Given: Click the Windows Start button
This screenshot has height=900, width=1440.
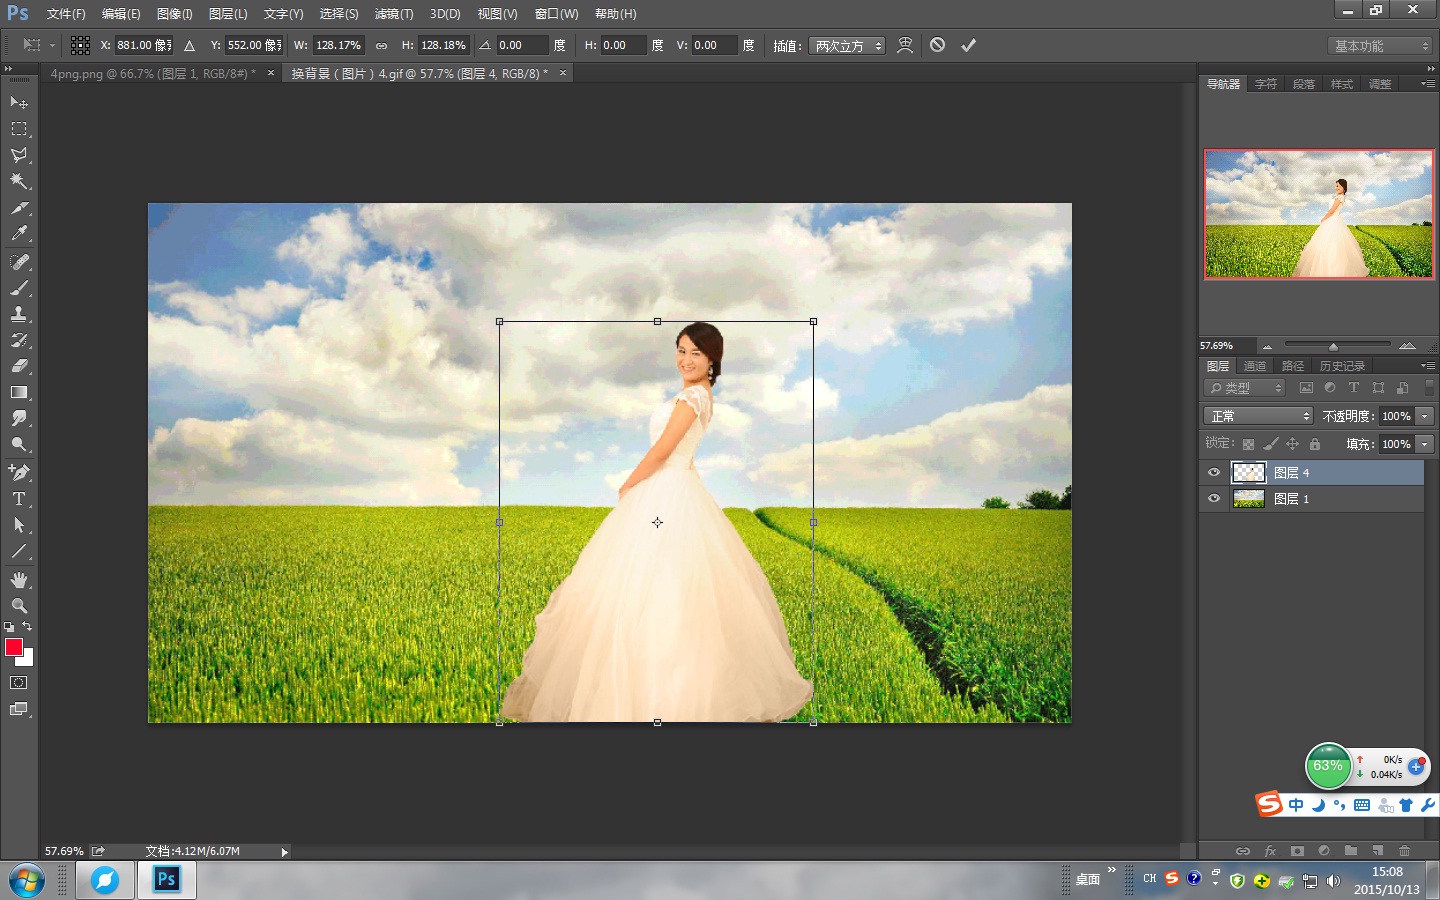Looking at the screenshot, I should click(27, 880).
